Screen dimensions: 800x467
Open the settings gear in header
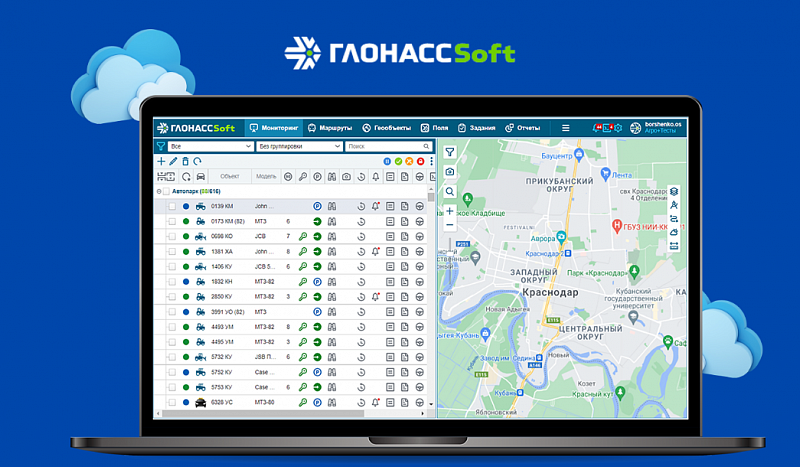click(618, 128)
